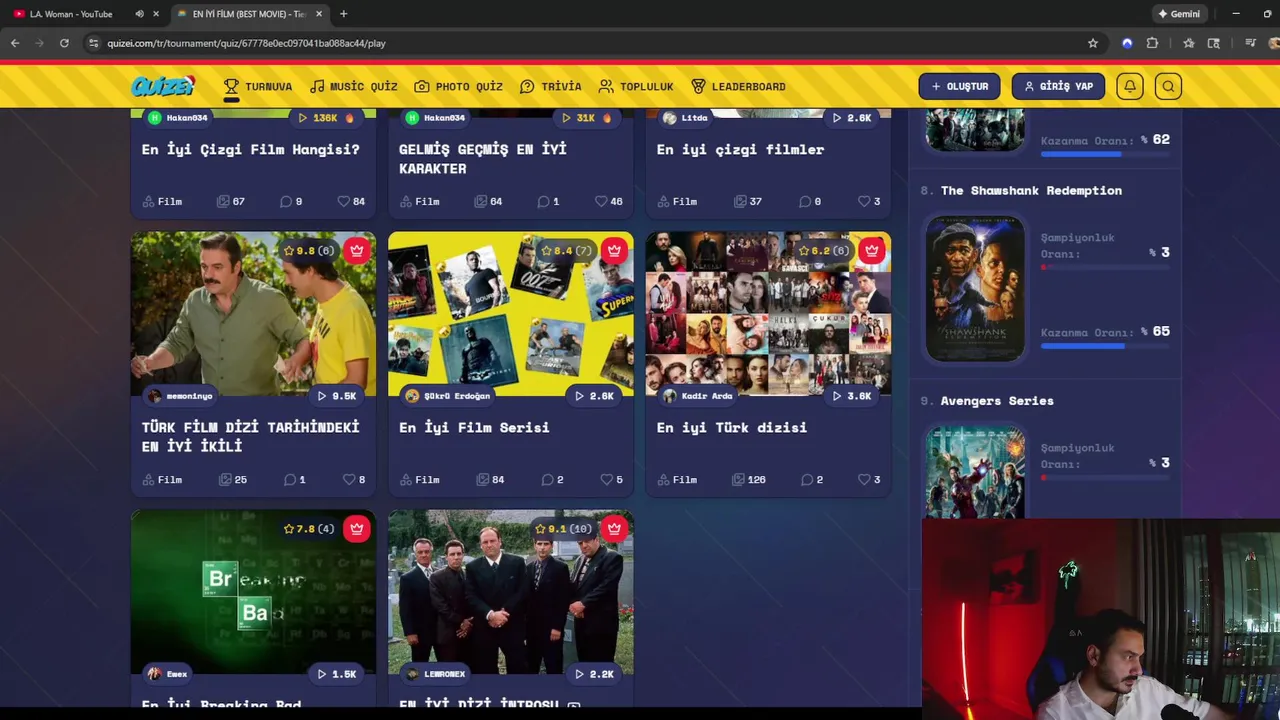Click Film category tag on Türk dizisi card
Image resolution: width=1280 pixels, height=720 pixels.
pos(676,479)
